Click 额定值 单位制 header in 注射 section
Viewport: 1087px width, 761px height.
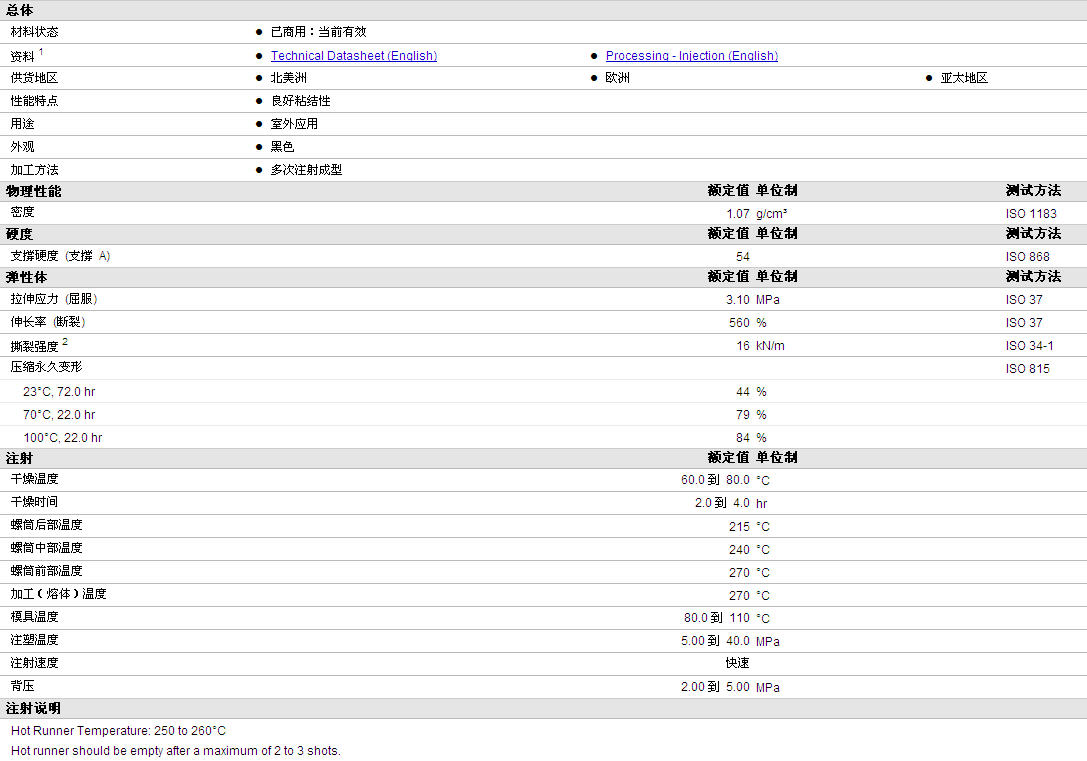[752, 457]
